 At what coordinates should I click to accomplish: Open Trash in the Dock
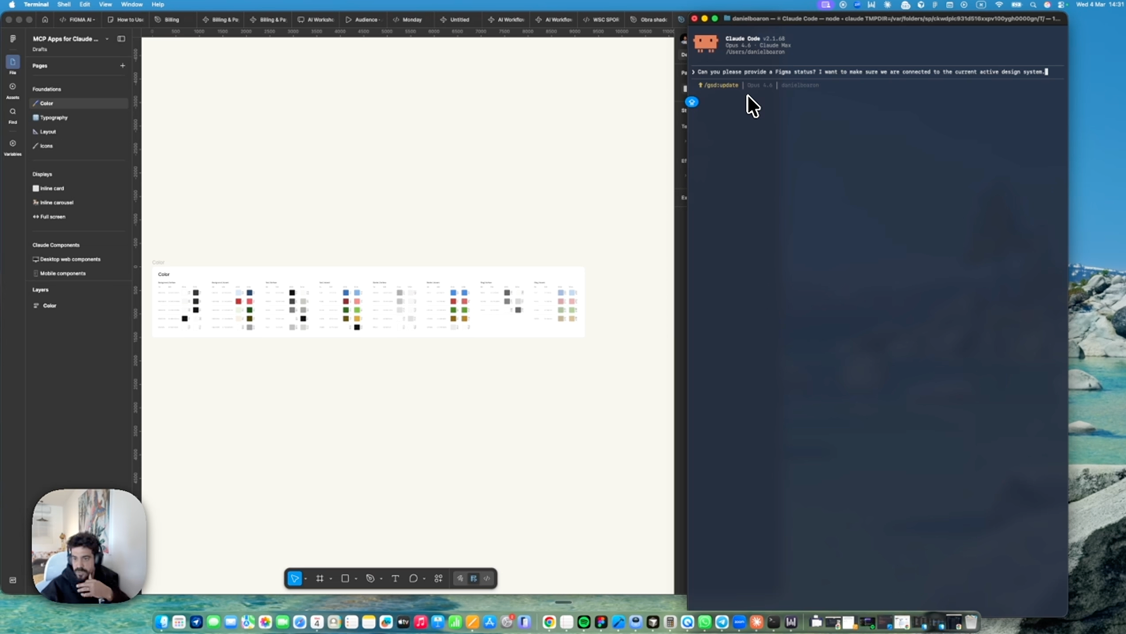pyautogui.click(x=971, y=622)
